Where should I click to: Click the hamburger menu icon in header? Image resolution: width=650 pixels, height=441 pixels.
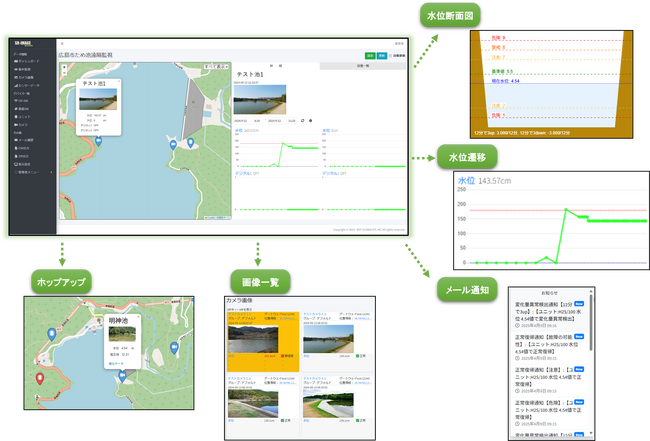(61, 44)
